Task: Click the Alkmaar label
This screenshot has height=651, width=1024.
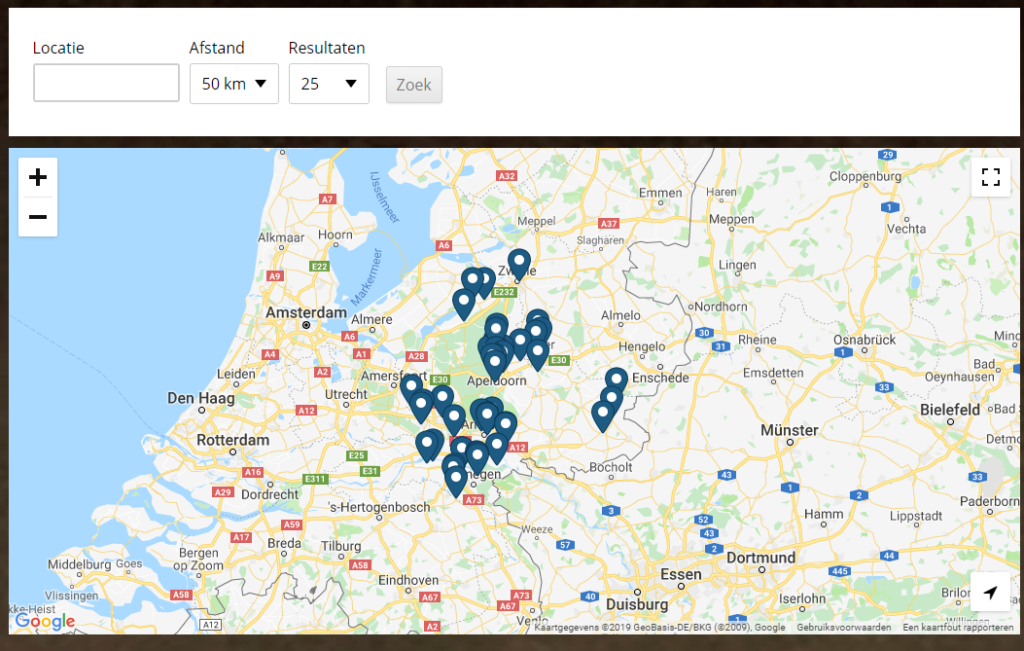Action: [281, 238]
